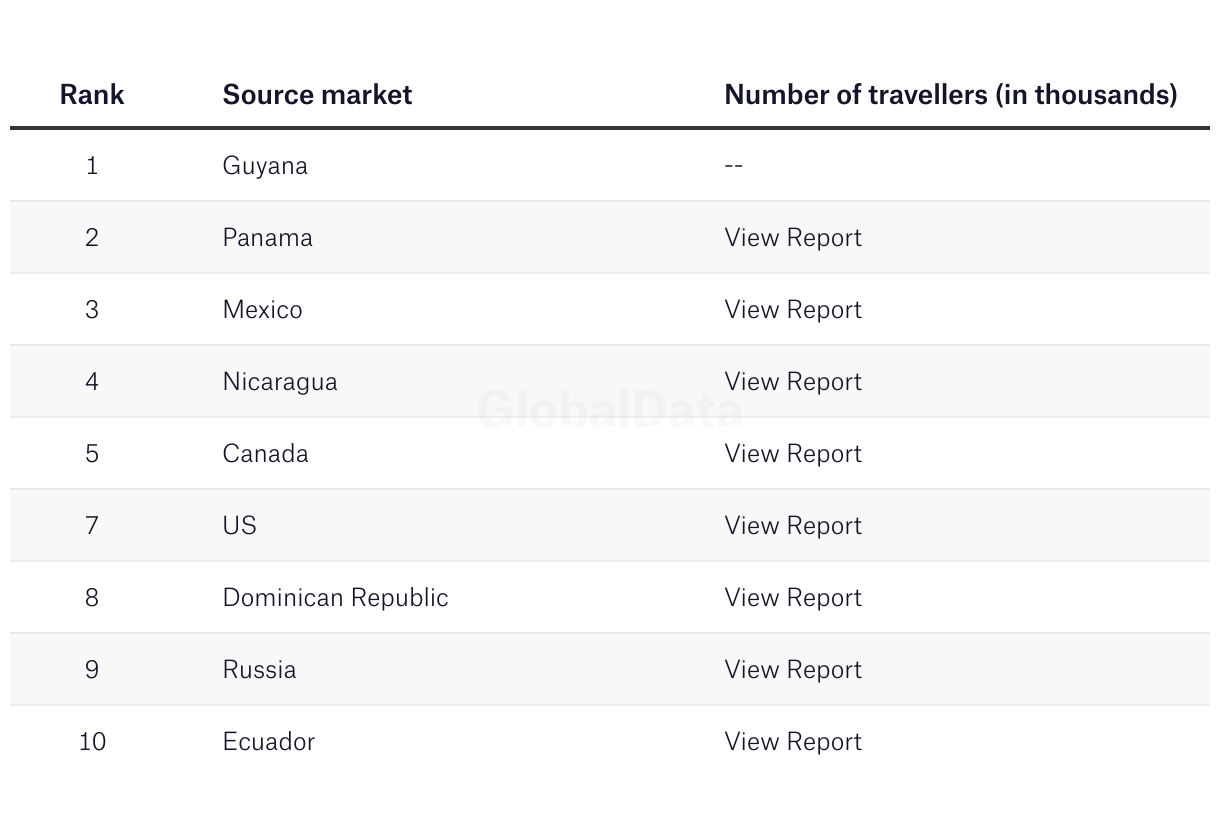Image resolution: width=1220 pixels, height=818 pixels.
Task: Click View Report in Russia row
Action: [x=792, y=670]
